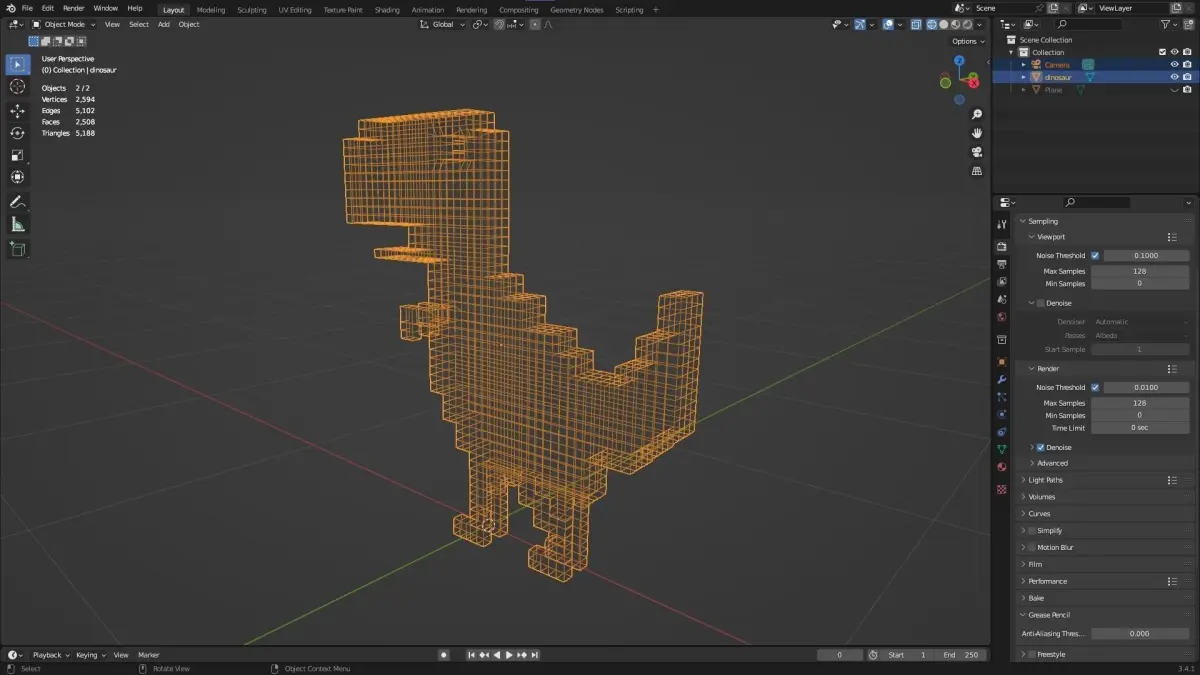Viewport: 1200px width, 675px height.
Task: Enable the Simplify checkbox
Action: click(x=1032, y=530)
